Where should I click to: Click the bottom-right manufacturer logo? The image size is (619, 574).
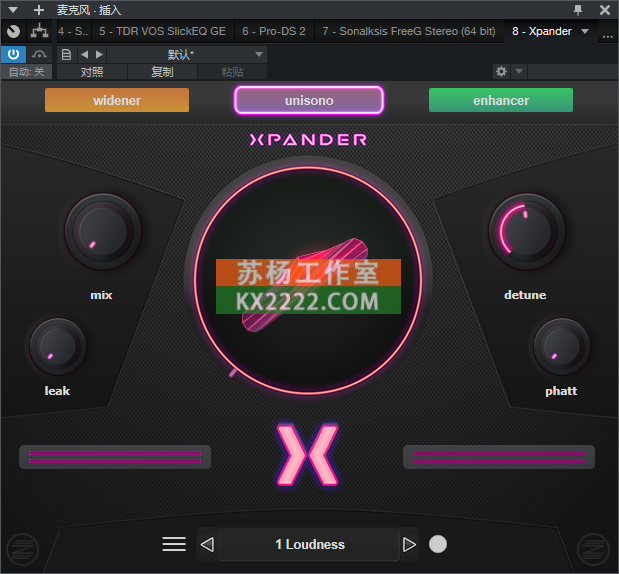click(593, 549)
